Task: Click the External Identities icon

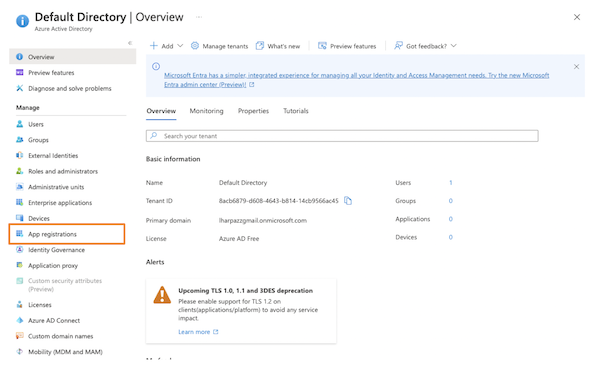Action: [20, 155]
